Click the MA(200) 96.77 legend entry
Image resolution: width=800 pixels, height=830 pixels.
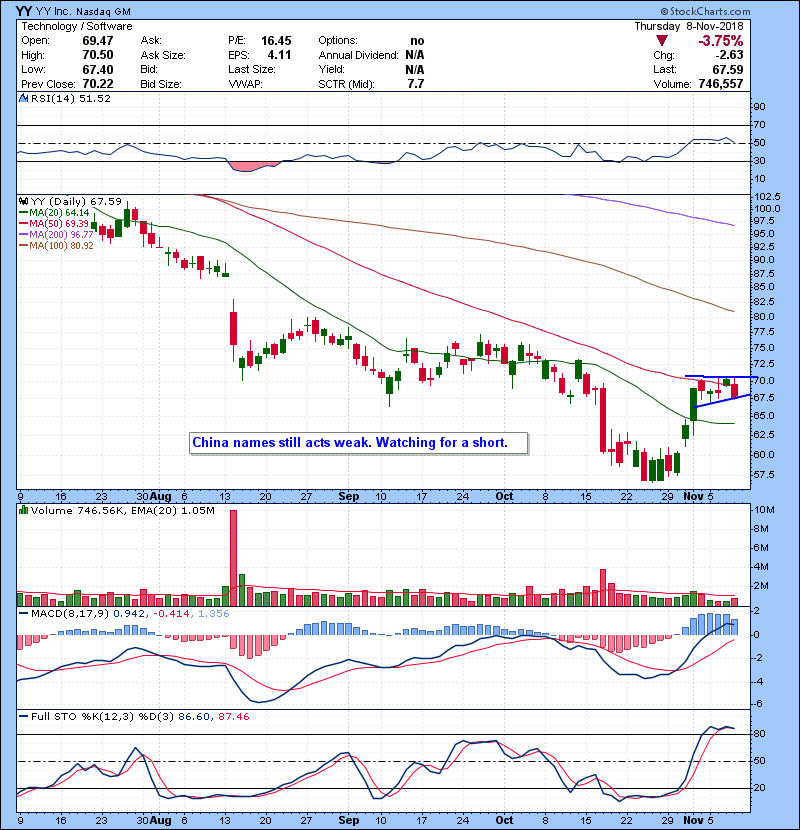(56, 234)
